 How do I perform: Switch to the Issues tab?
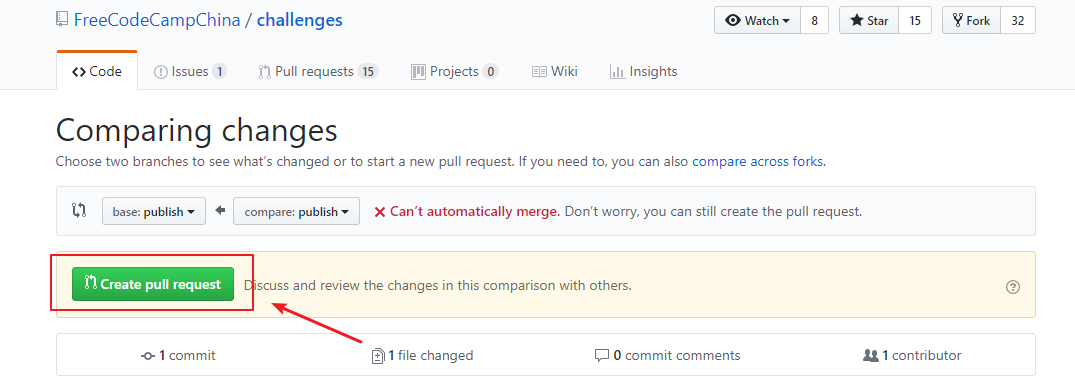pyautogui.click(x=190, y=71)
